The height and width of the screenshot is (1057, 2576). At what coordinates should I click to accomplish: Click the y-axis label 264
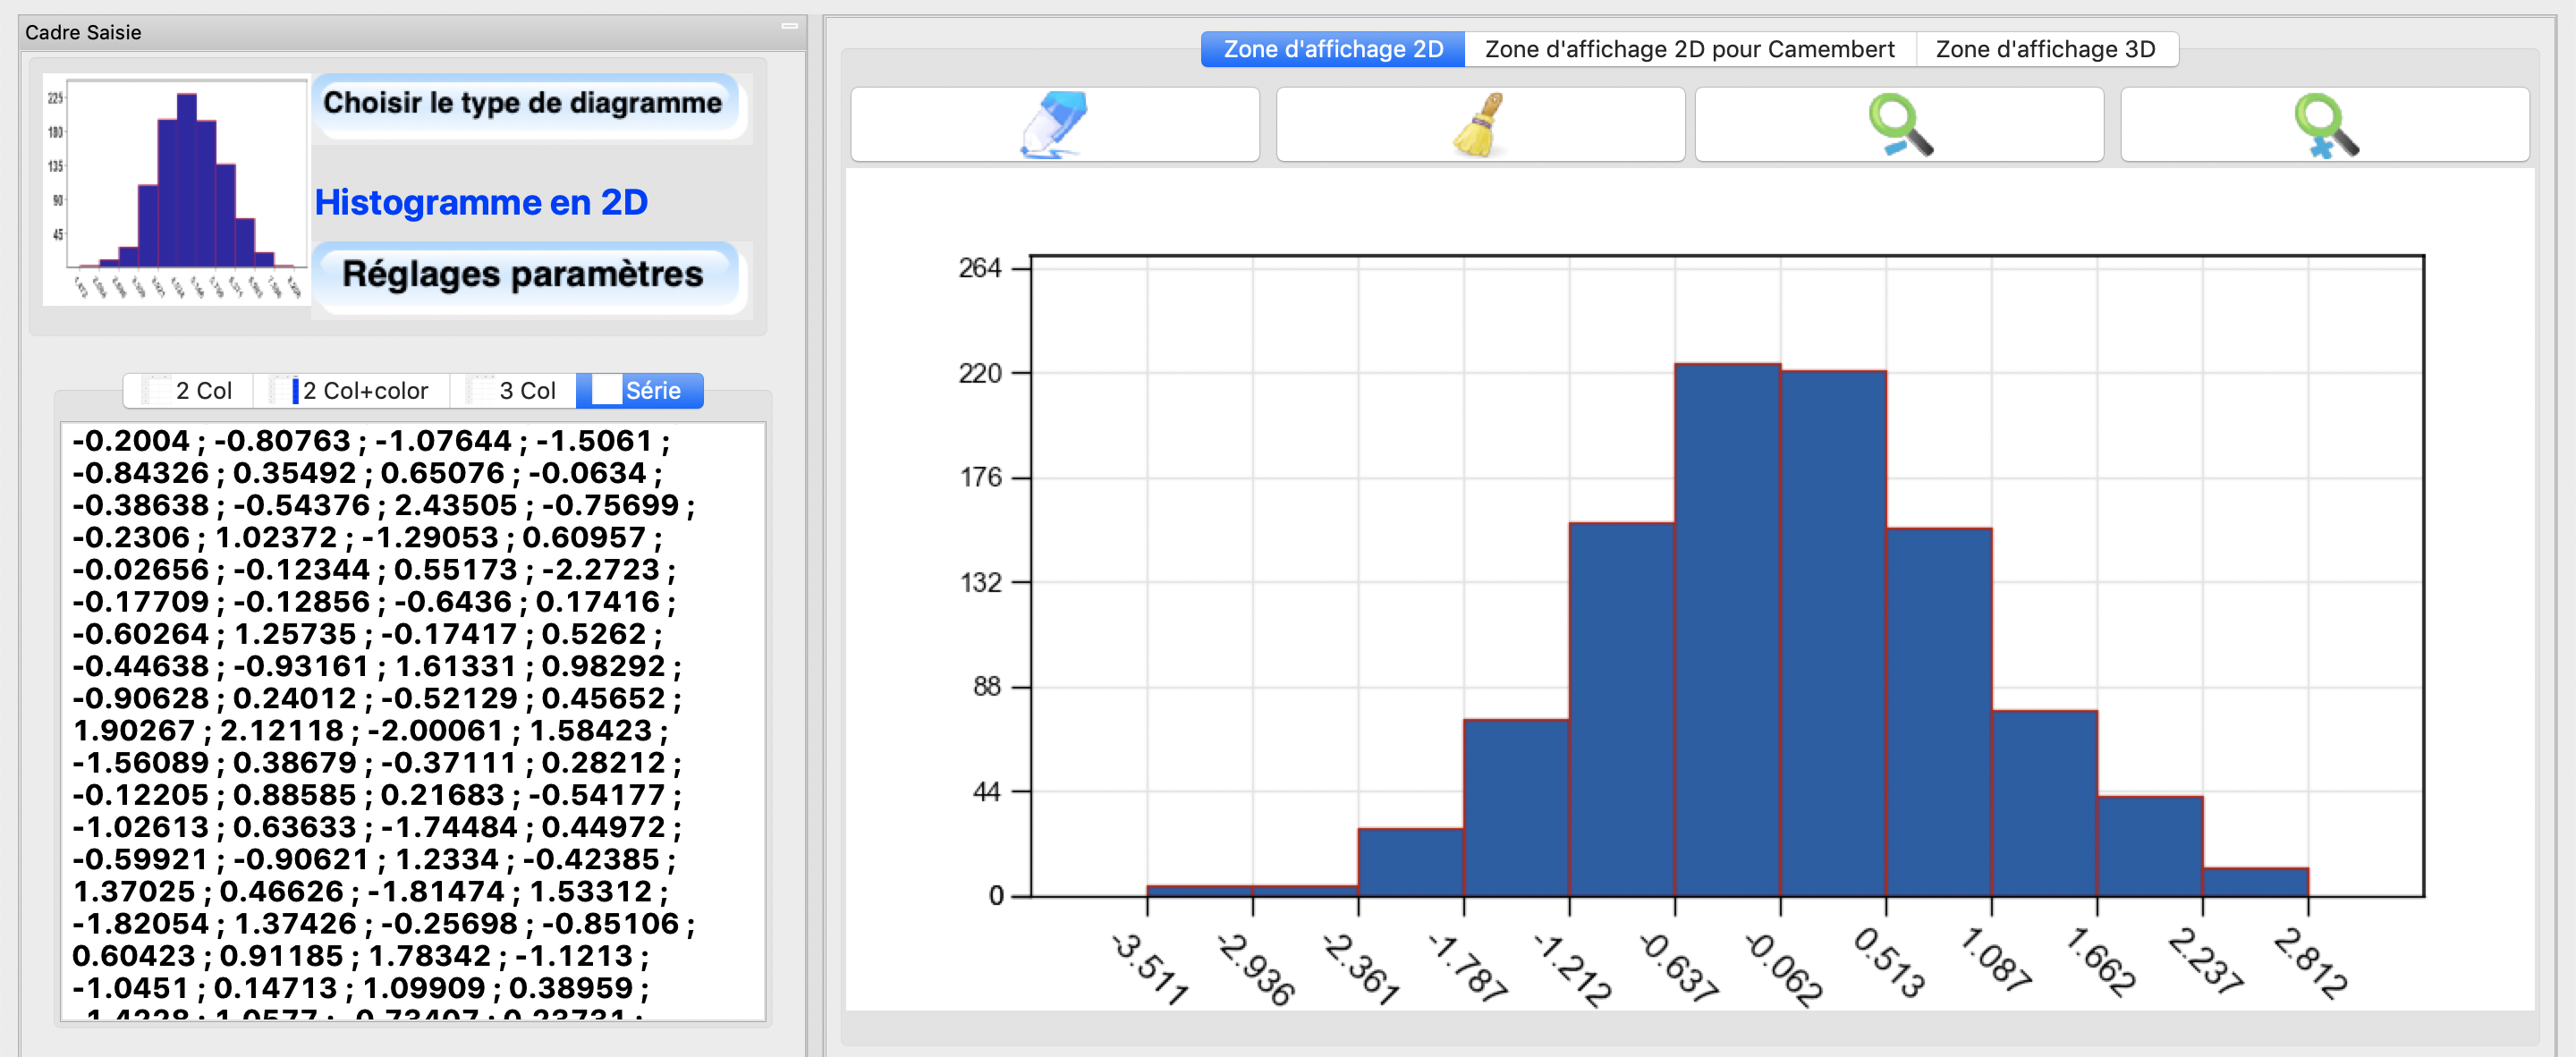coord(979,268)
